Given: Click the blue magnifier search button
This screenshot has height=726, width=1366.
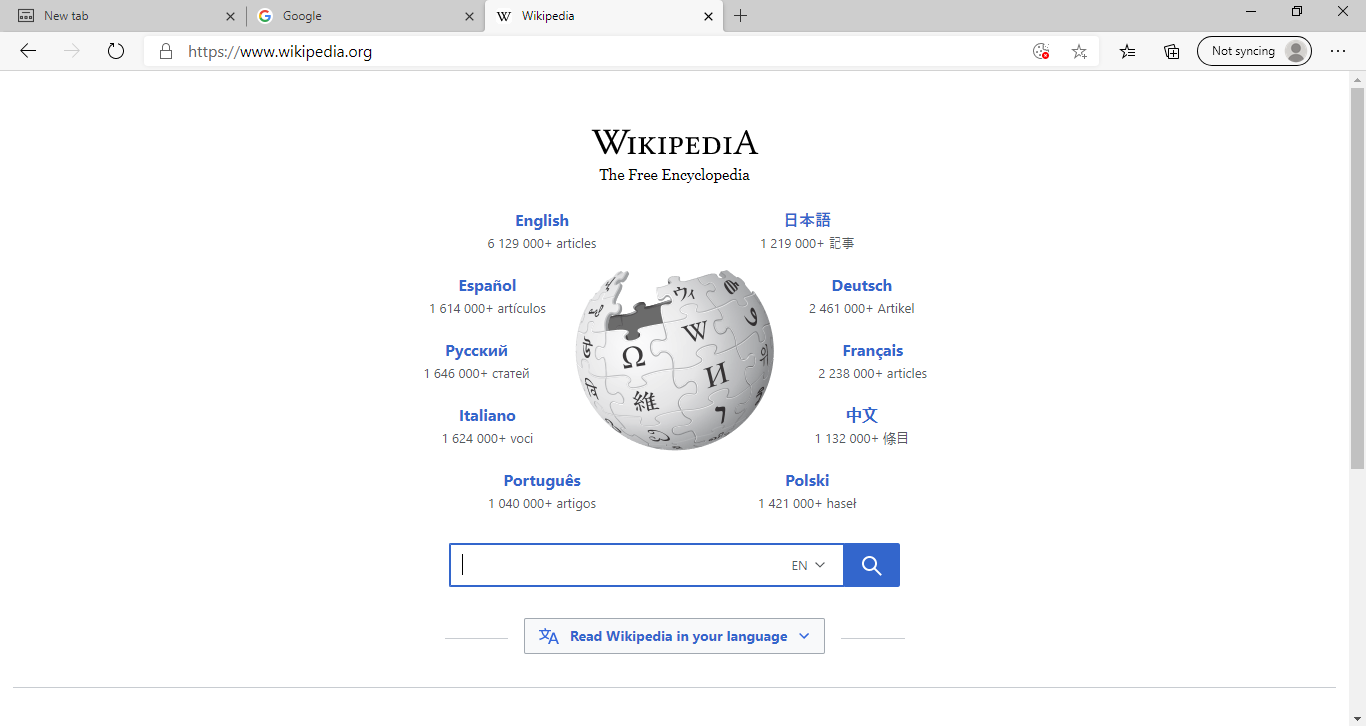Looking at the screenshot, I should (871, 565).
